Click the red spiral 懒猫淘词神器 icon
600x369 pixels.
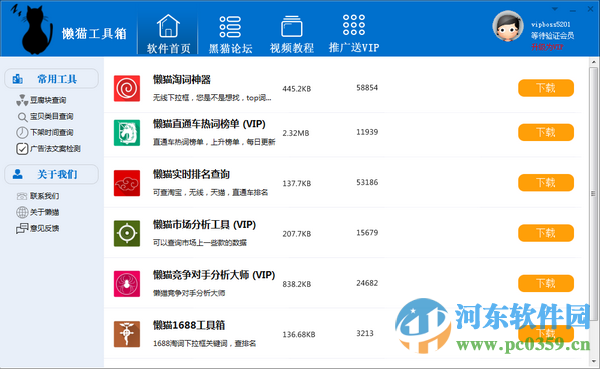(127, 88)
